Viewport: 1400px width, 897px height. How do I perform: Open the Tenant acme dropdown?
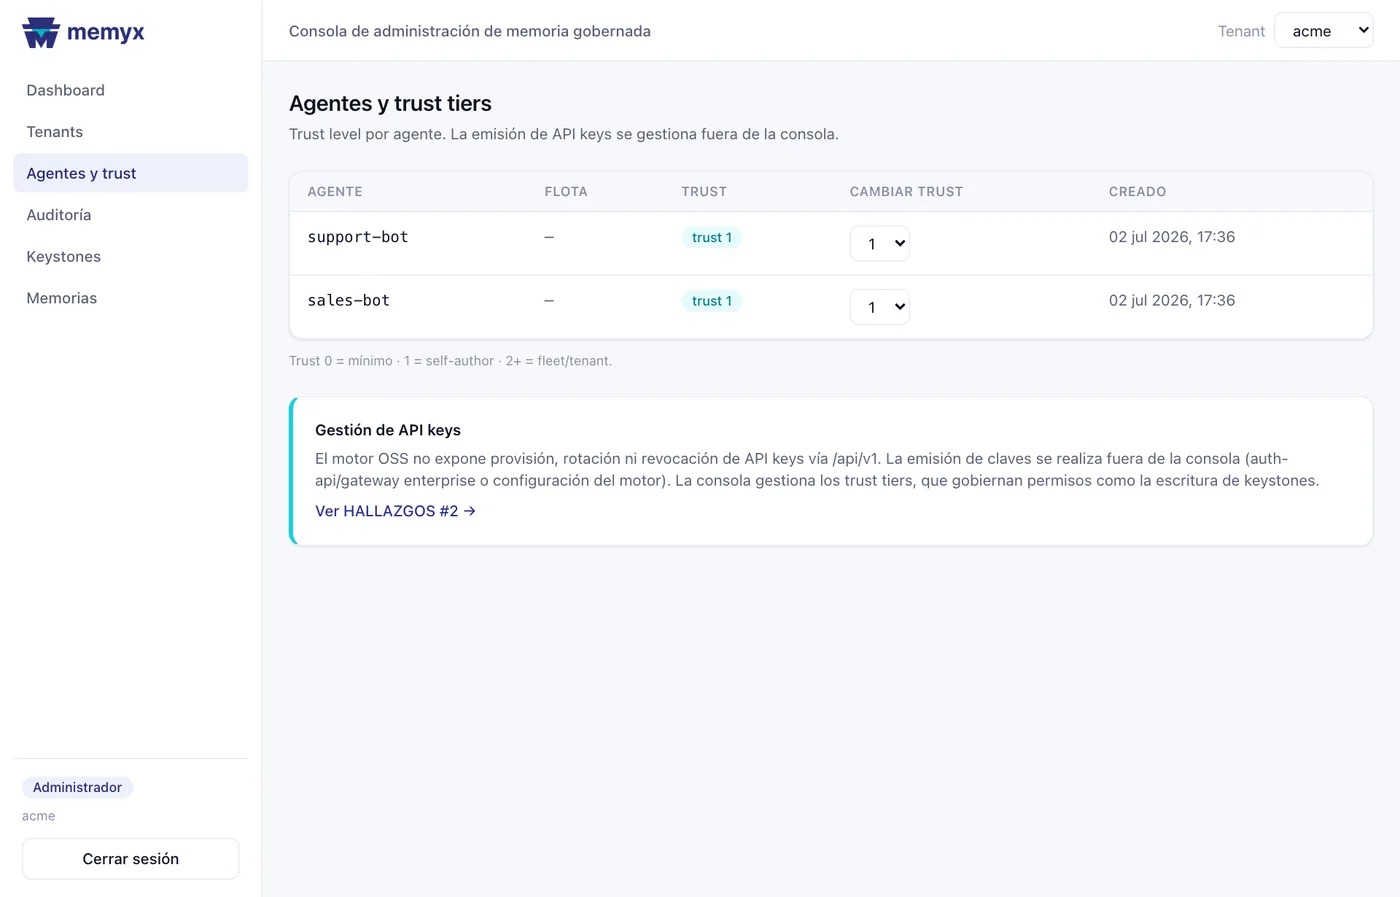[1323, 31]
